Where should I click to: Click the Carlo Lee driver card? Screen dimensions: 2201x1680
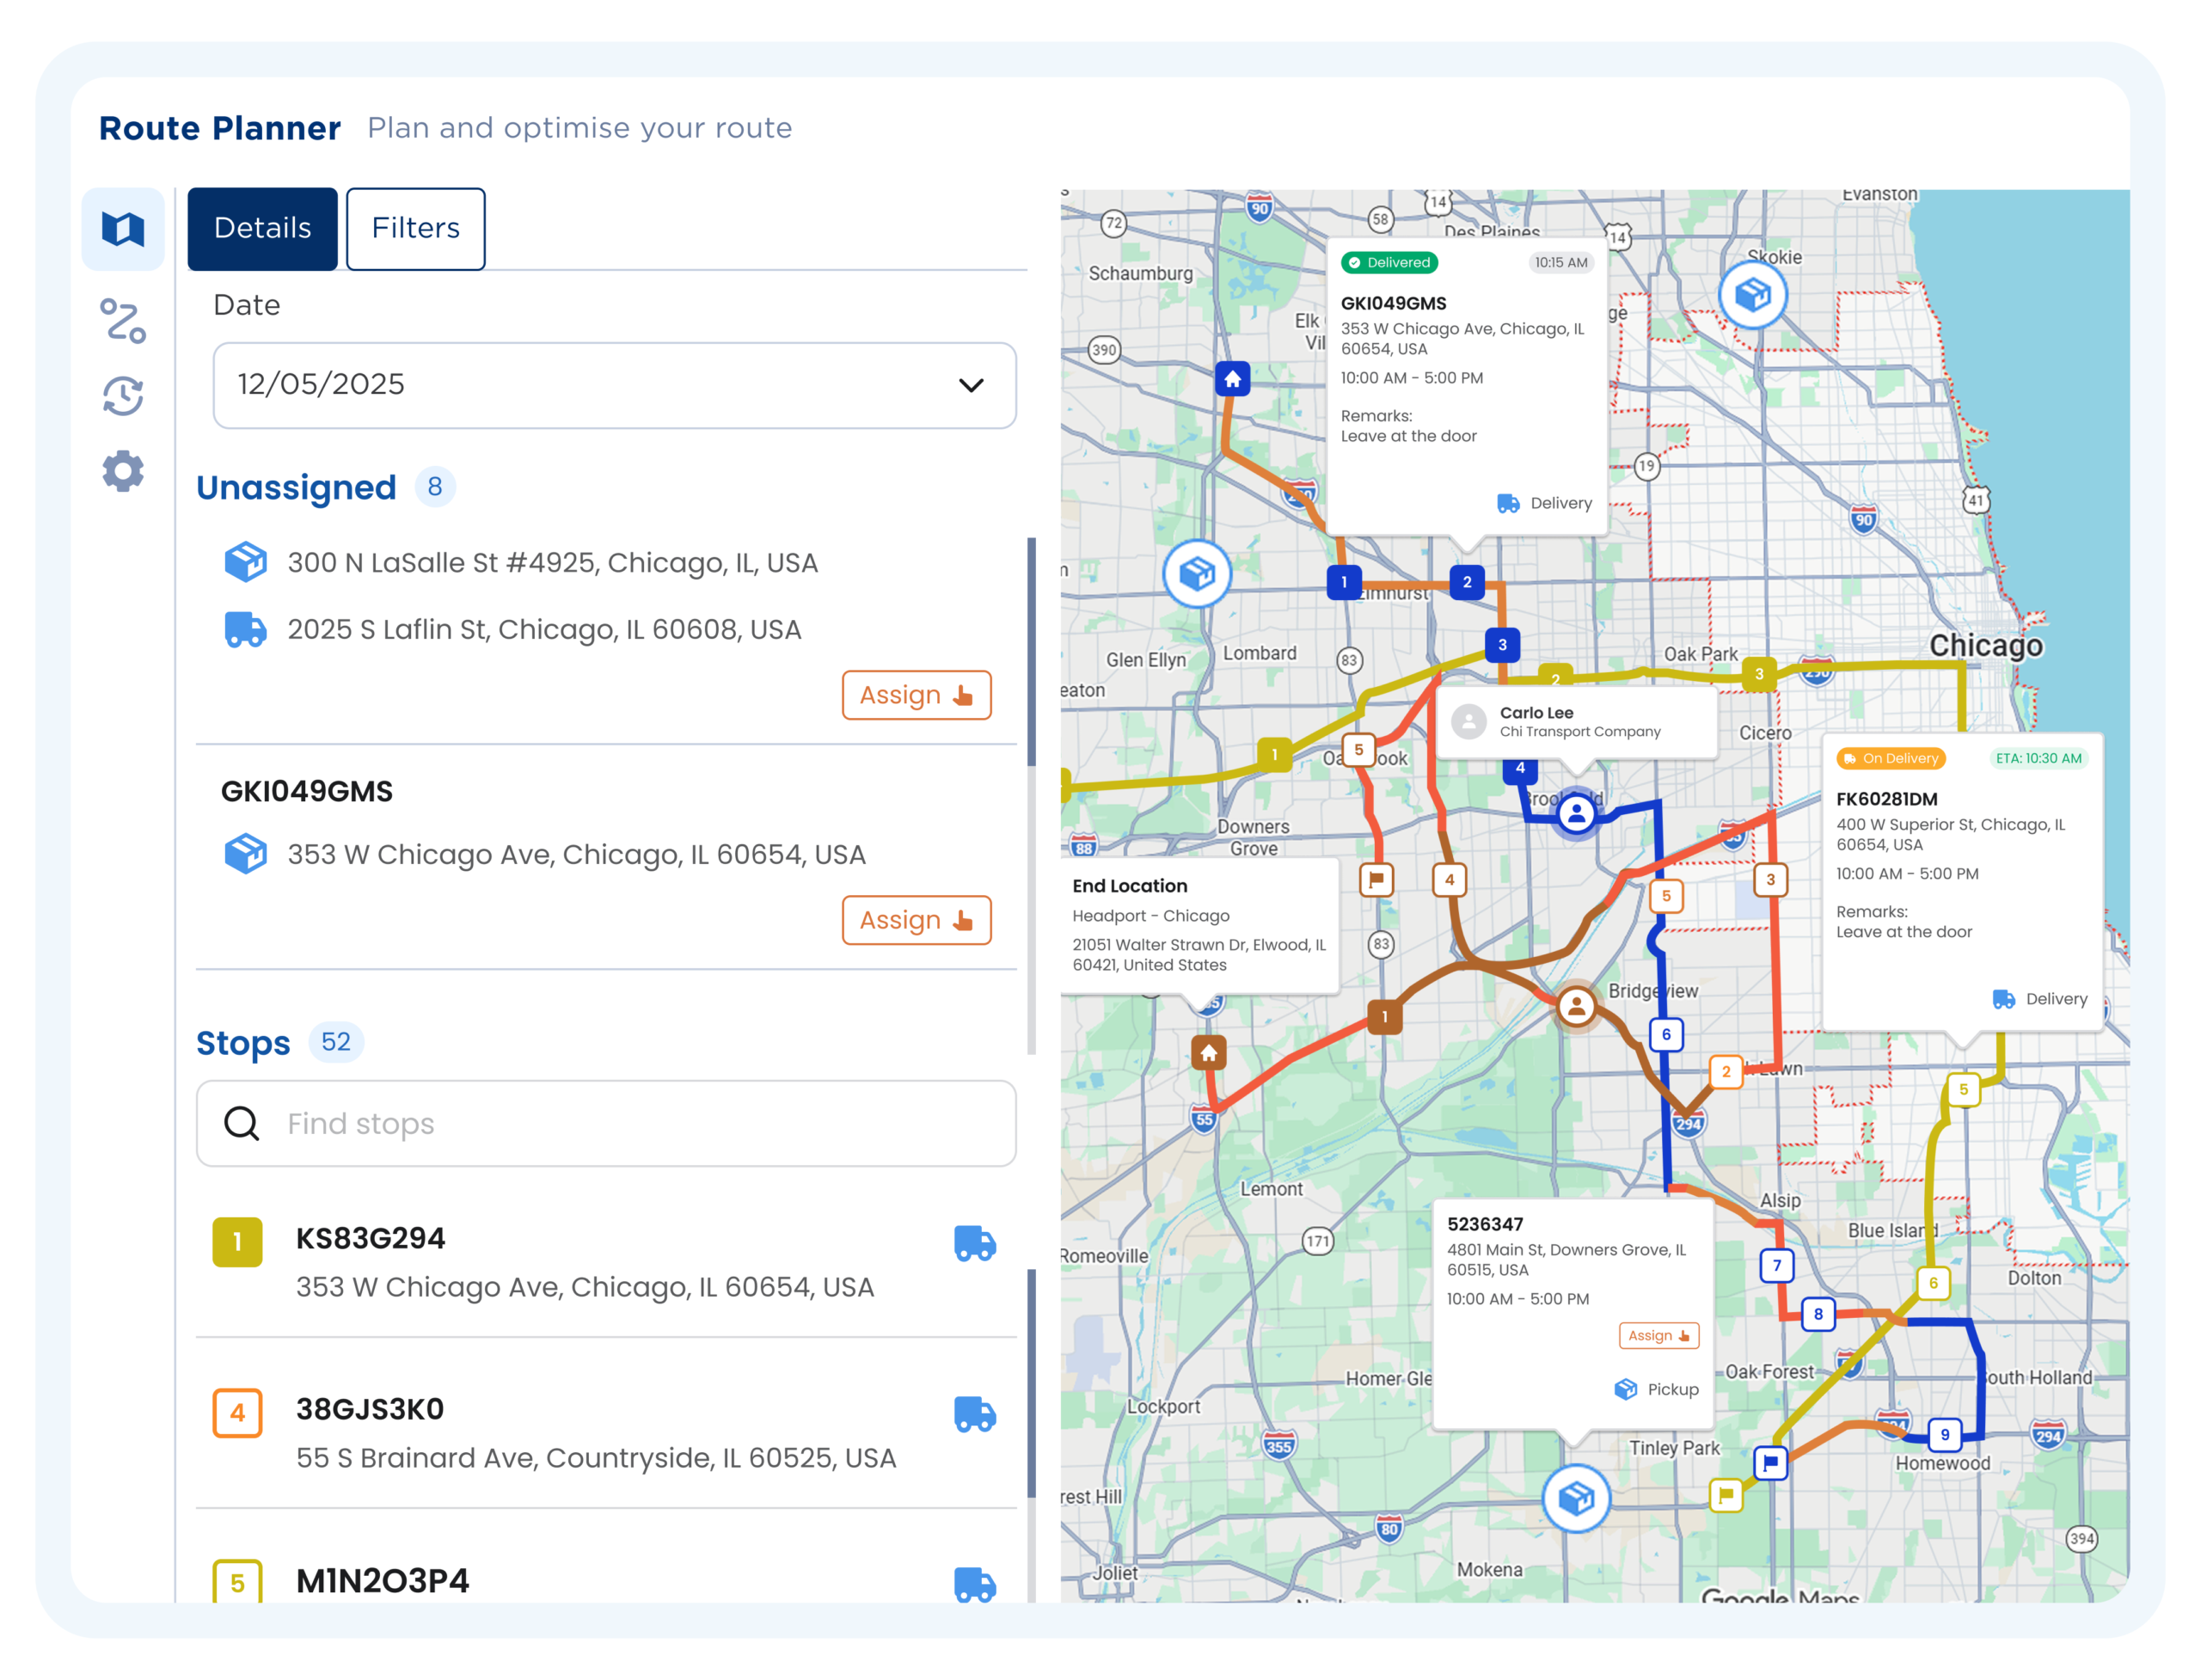click(x=1577, y=722)
